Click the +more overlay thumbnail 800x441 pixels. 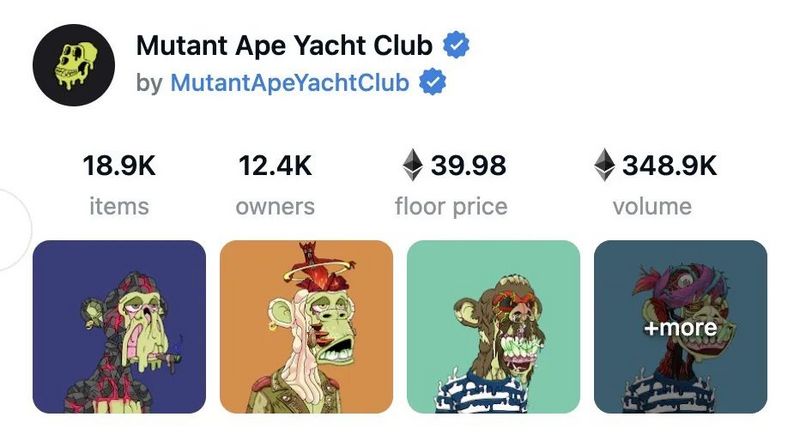click(x=681, y=327)
